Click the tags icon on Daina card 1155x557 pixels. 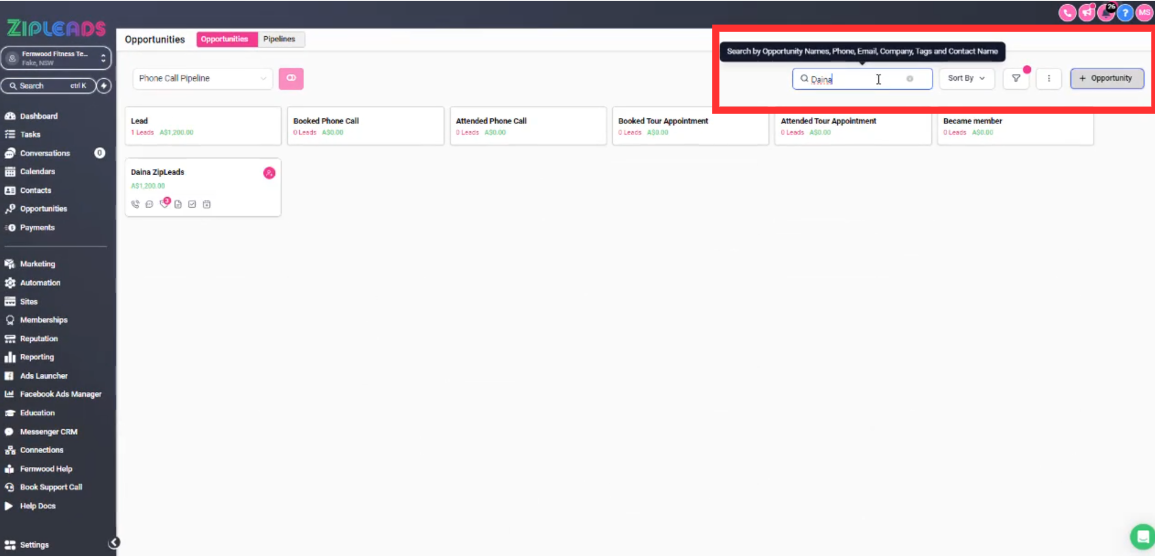point(164,204)
